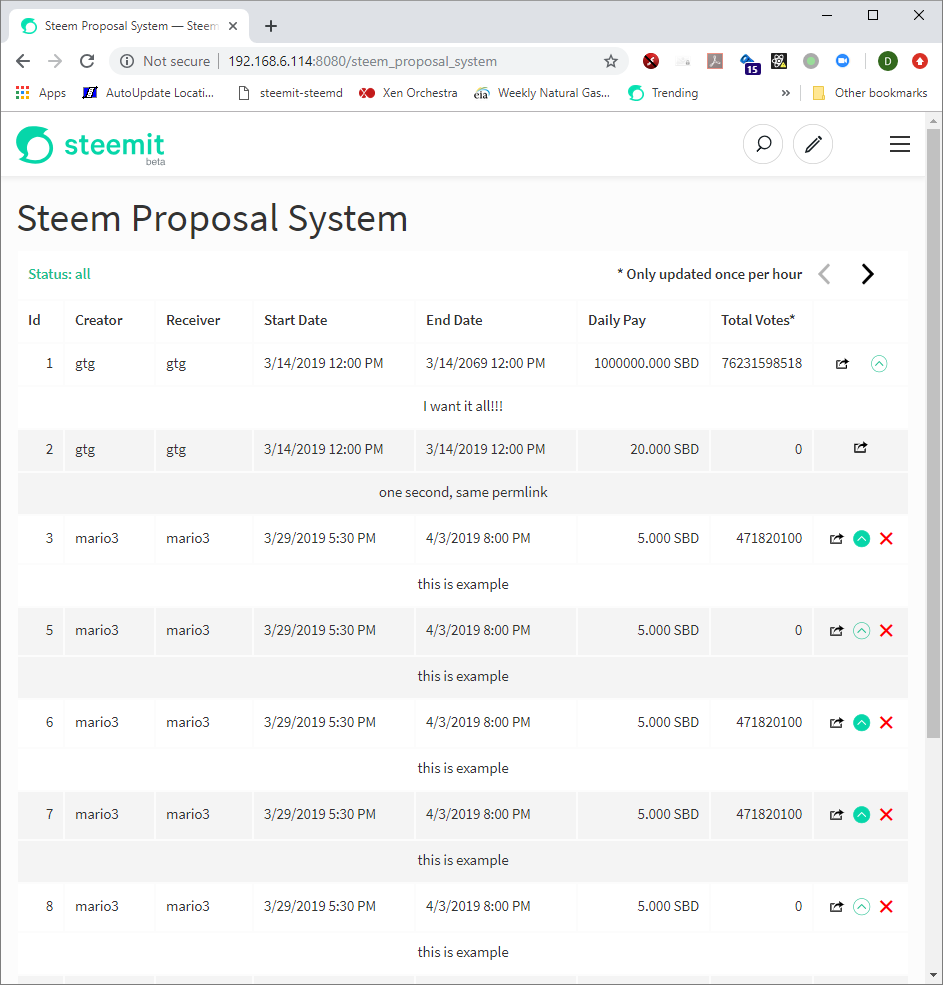Remove proposal 3 with red X
The height and width of the screenshot is (985, 943).
[x=886, y=539]
